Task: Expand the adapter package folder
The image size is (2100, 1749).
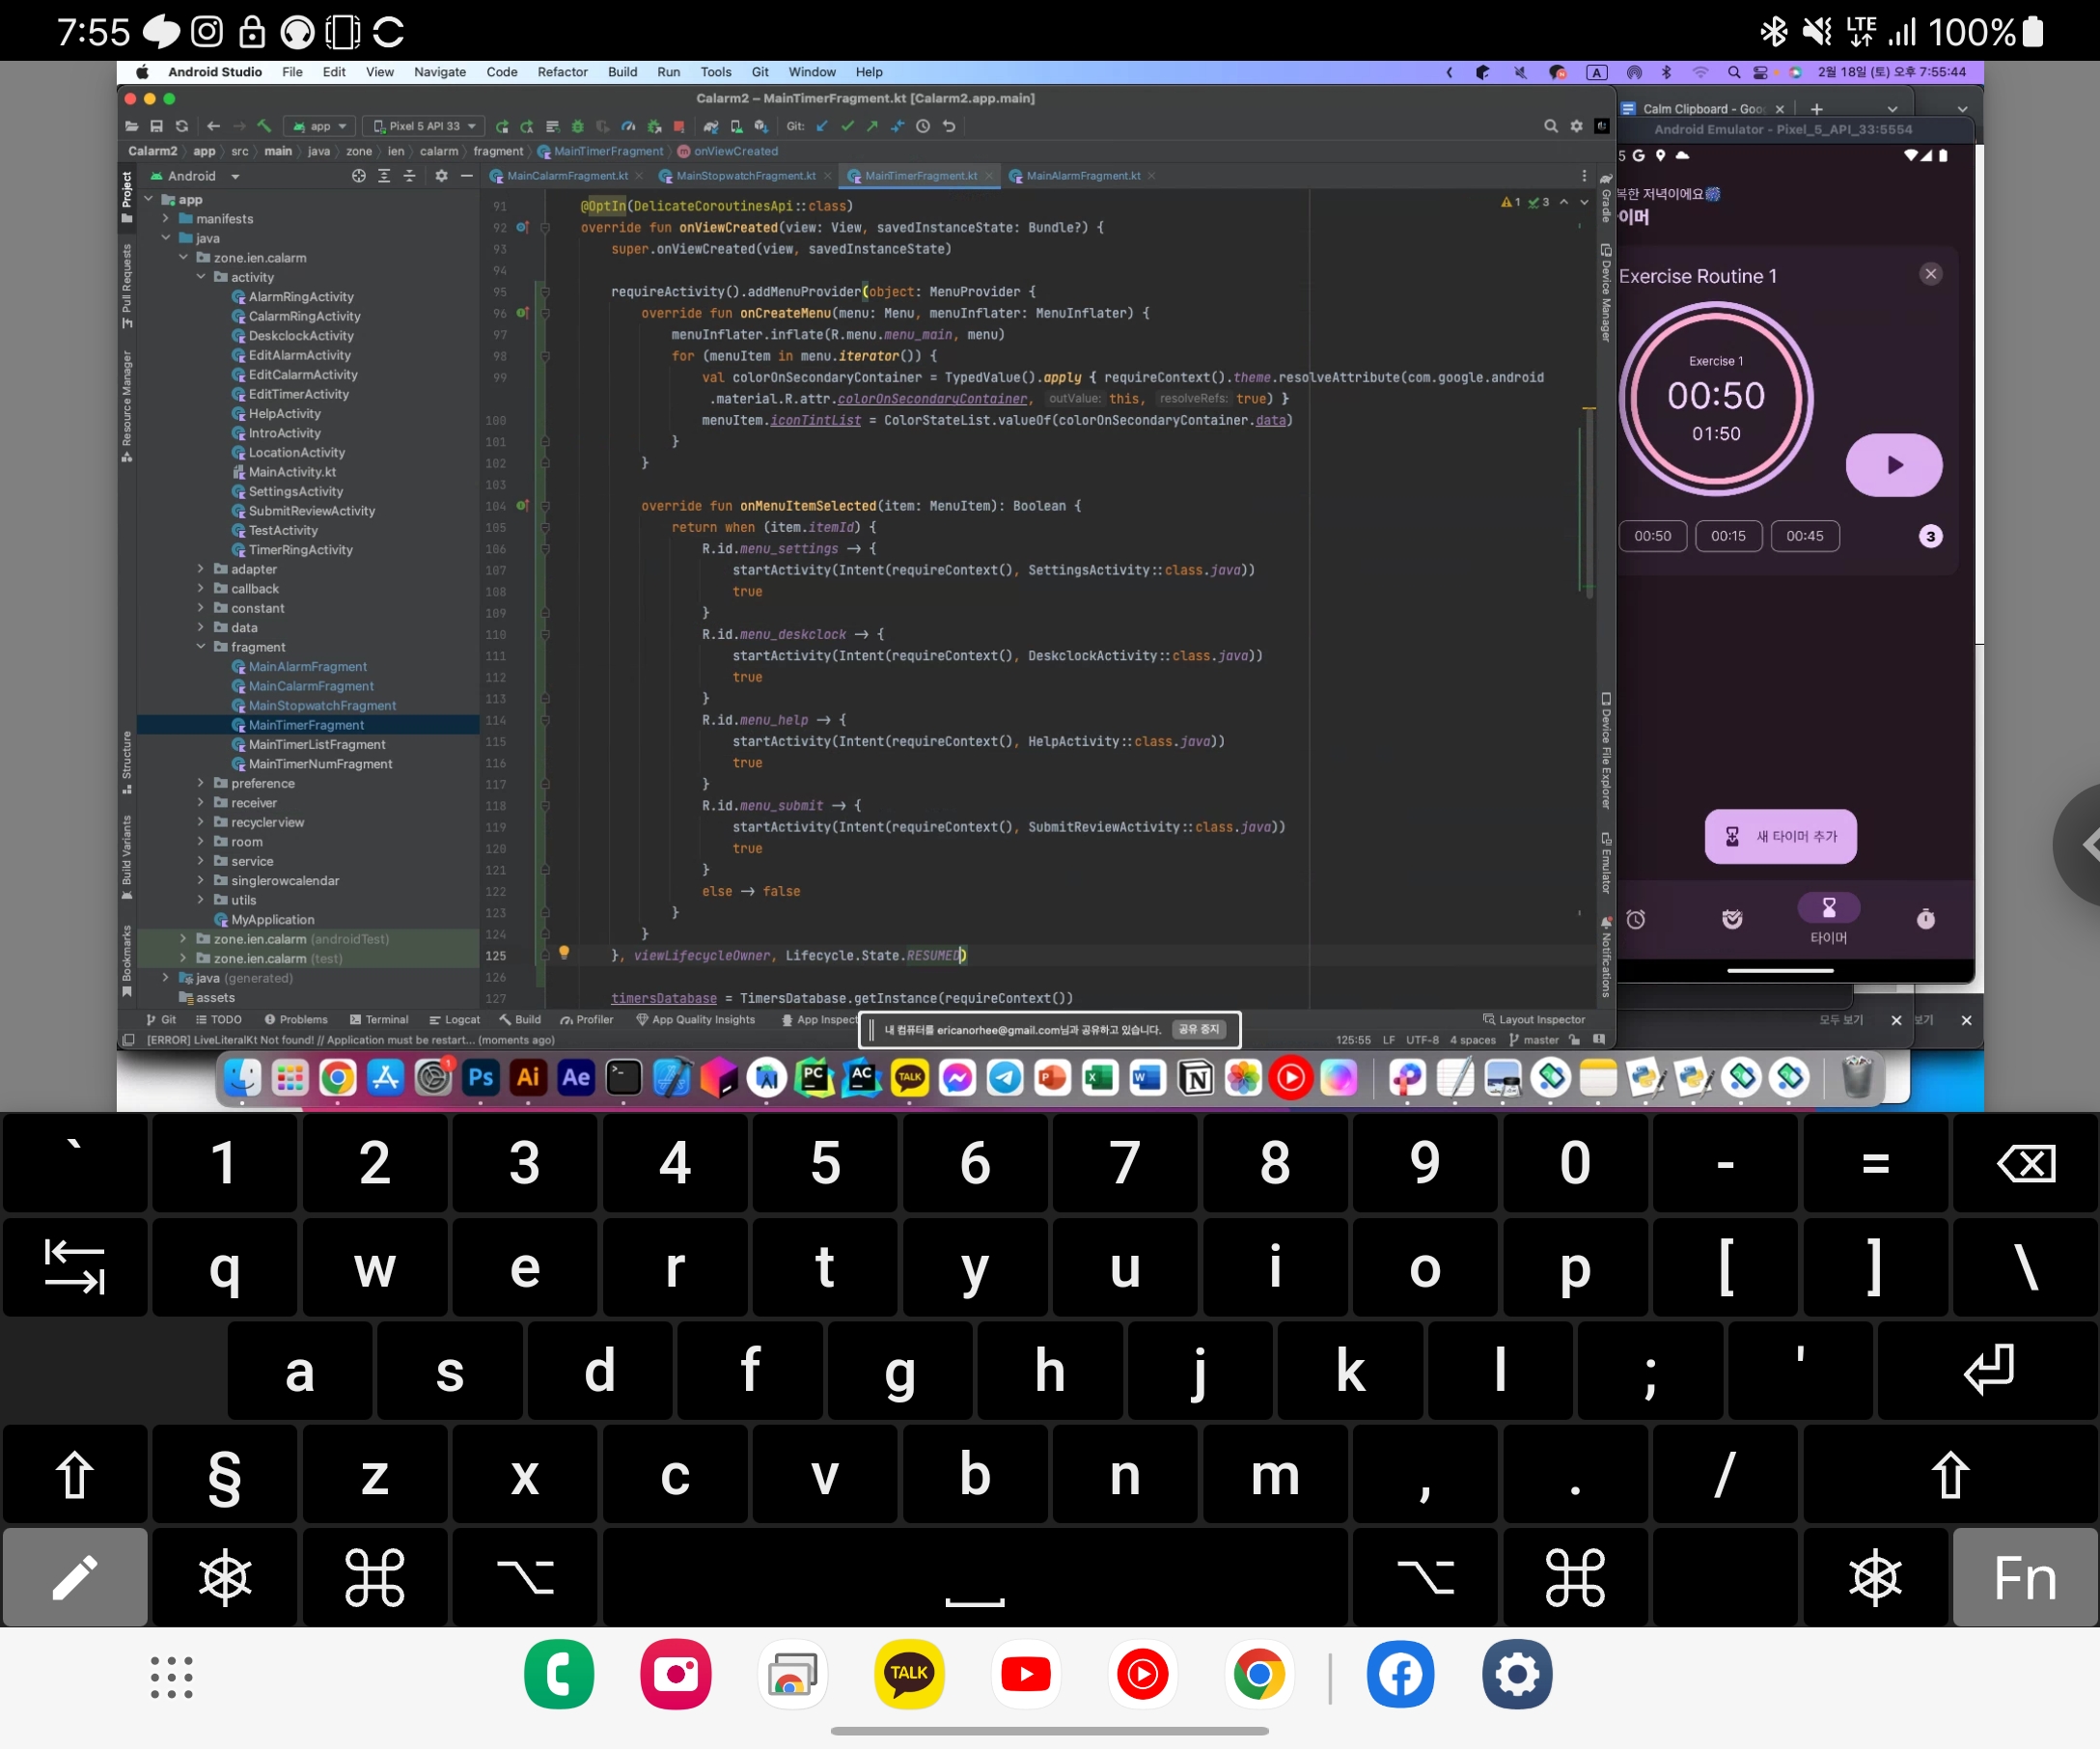Action: pyautogui.click(x=201, y=569)
